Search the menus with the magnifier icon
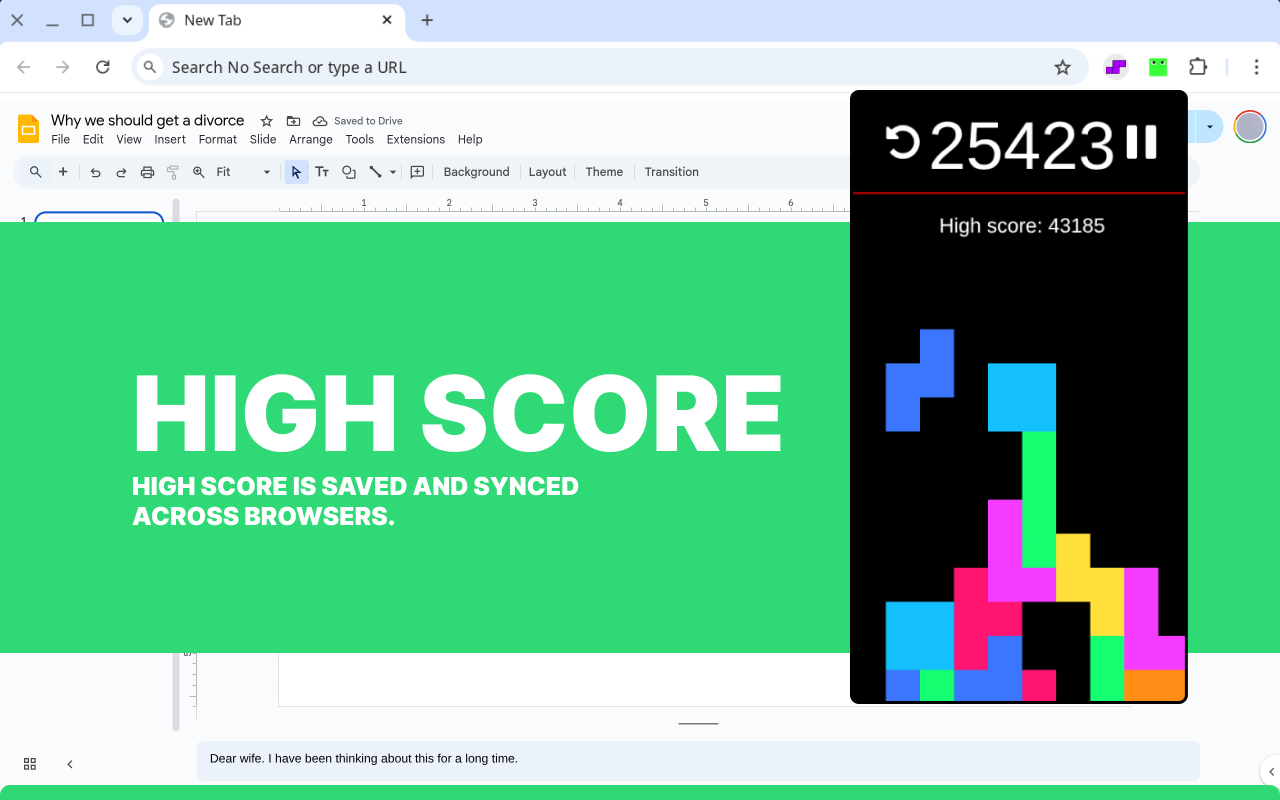 point(36,172)
